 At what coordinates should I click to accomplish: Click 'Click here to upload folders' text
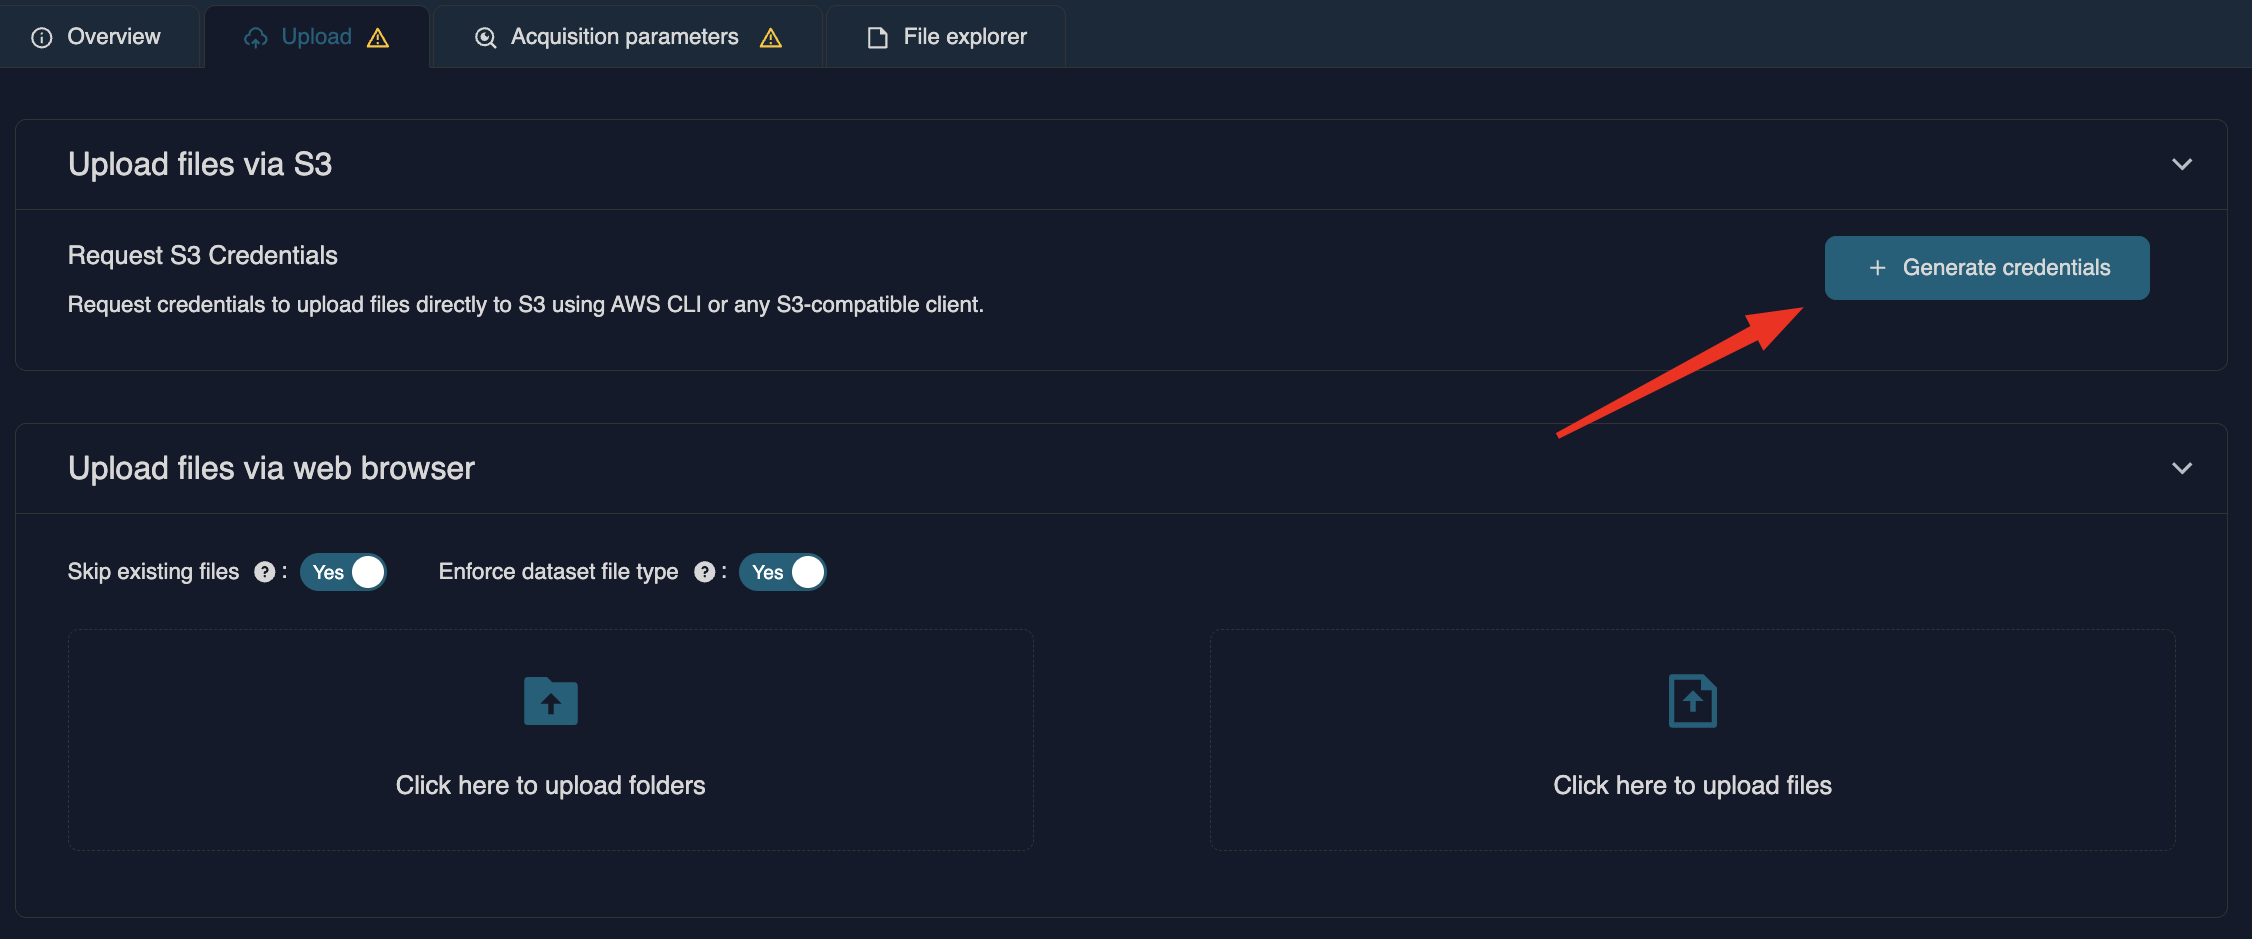[550, 785]
